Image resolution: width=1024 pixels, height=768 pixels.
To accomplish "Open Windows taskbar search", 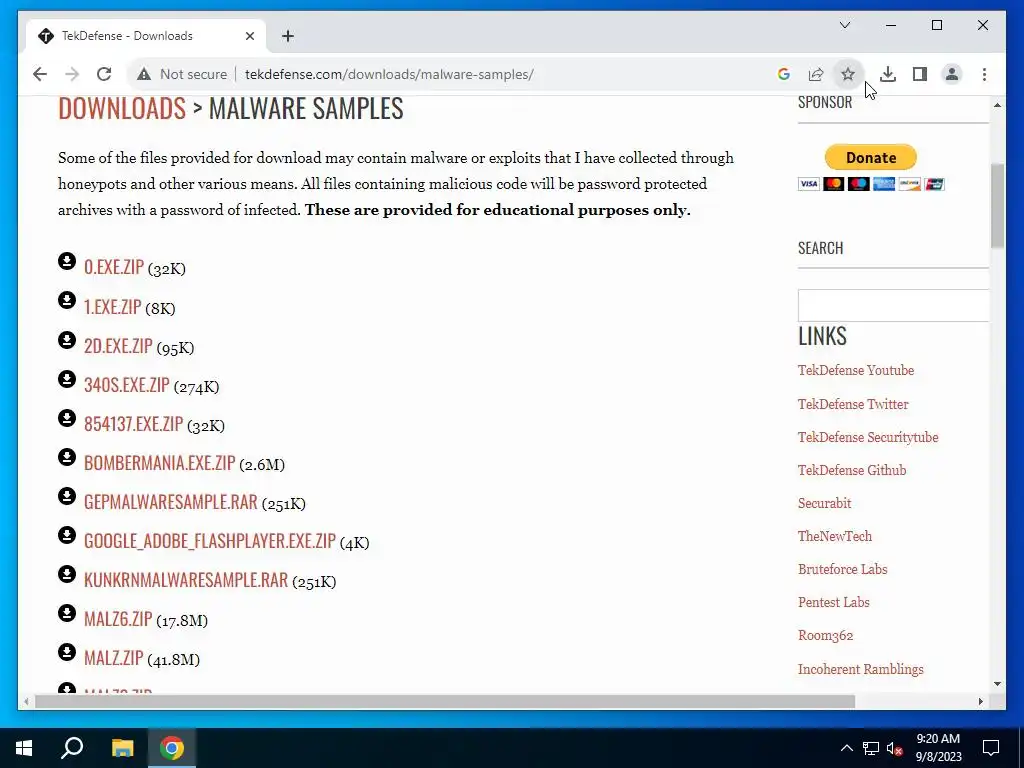I will tap(72, 748).
